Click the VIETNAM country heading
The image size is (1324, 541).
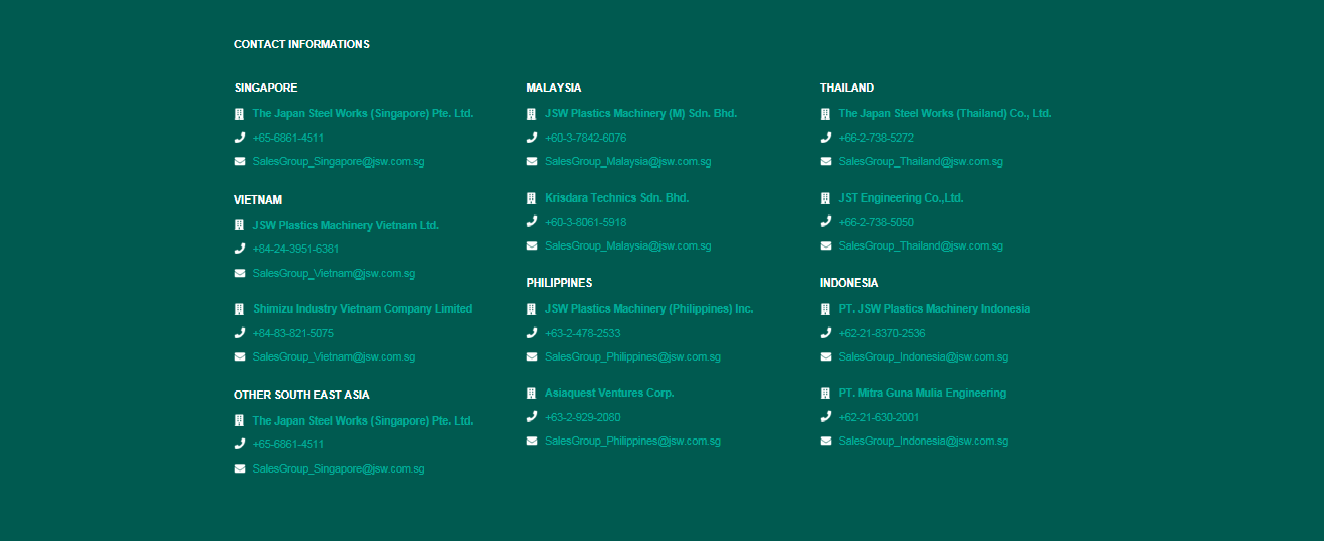click(258, 200)
